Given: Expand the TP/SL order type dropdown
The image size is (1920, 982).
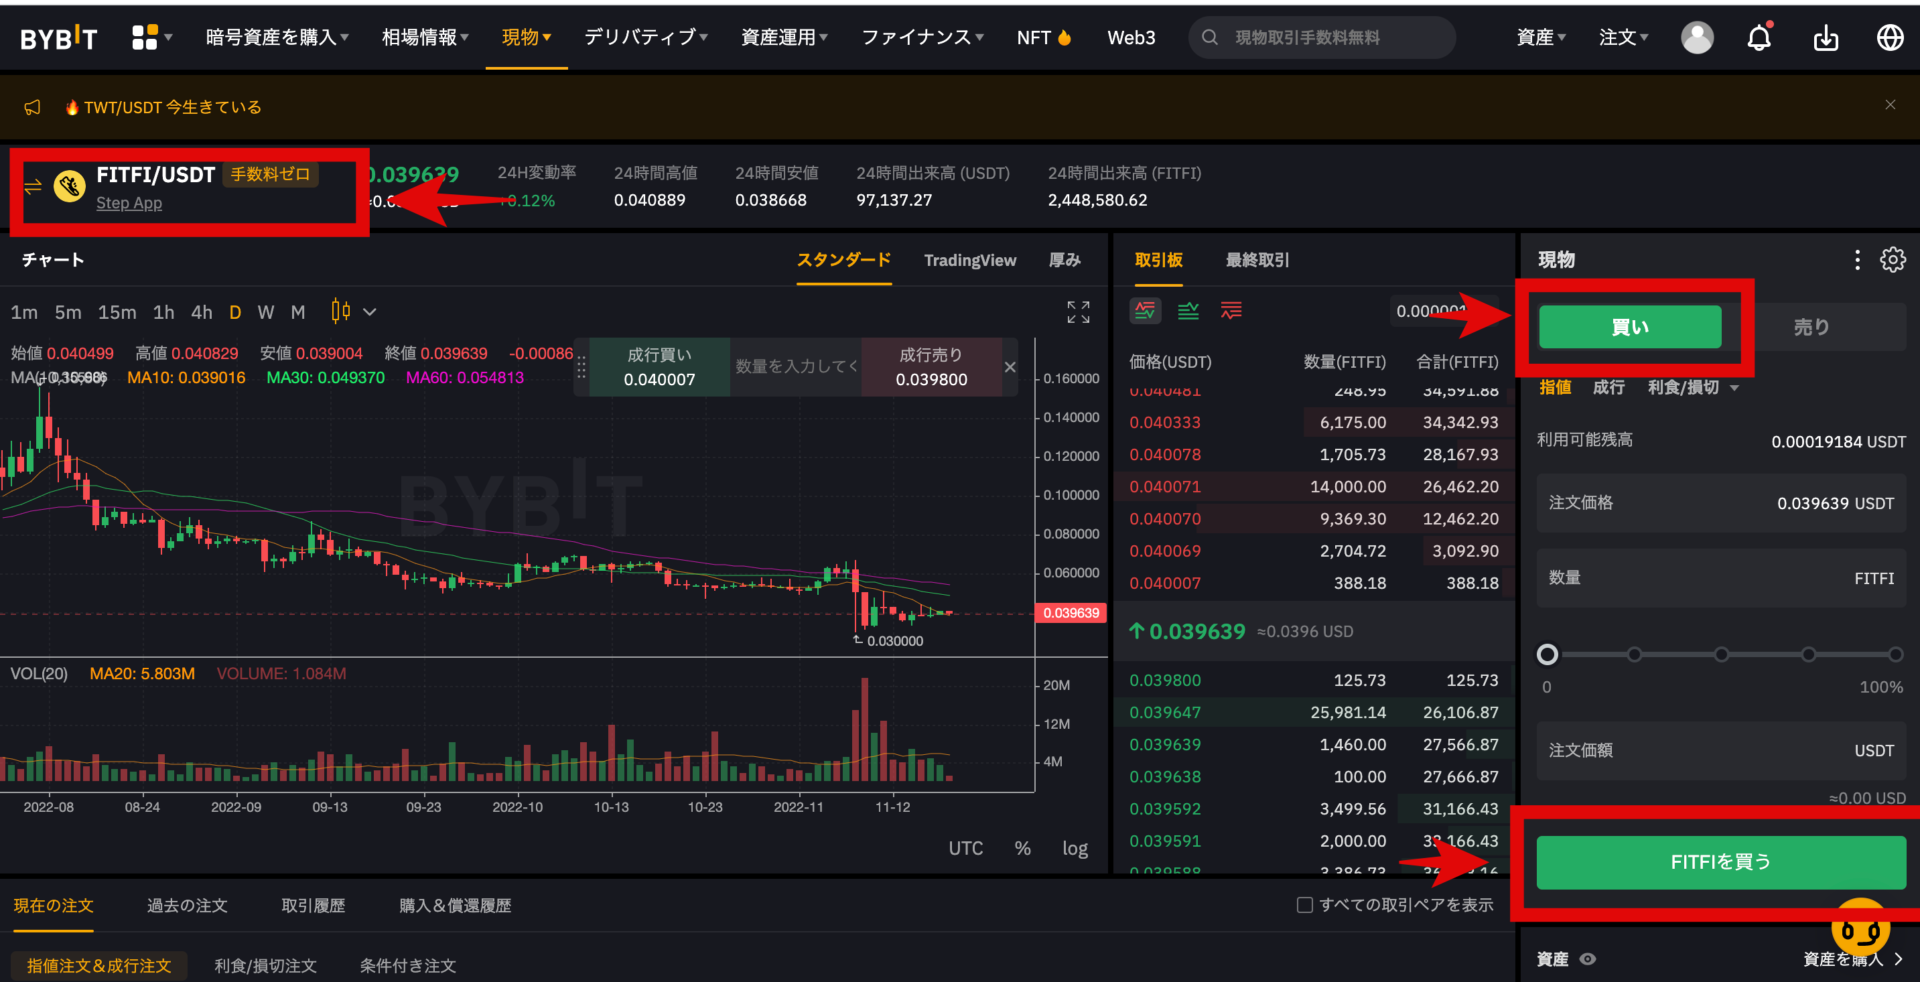Looking at the screenshot, I should (1693, 387).
